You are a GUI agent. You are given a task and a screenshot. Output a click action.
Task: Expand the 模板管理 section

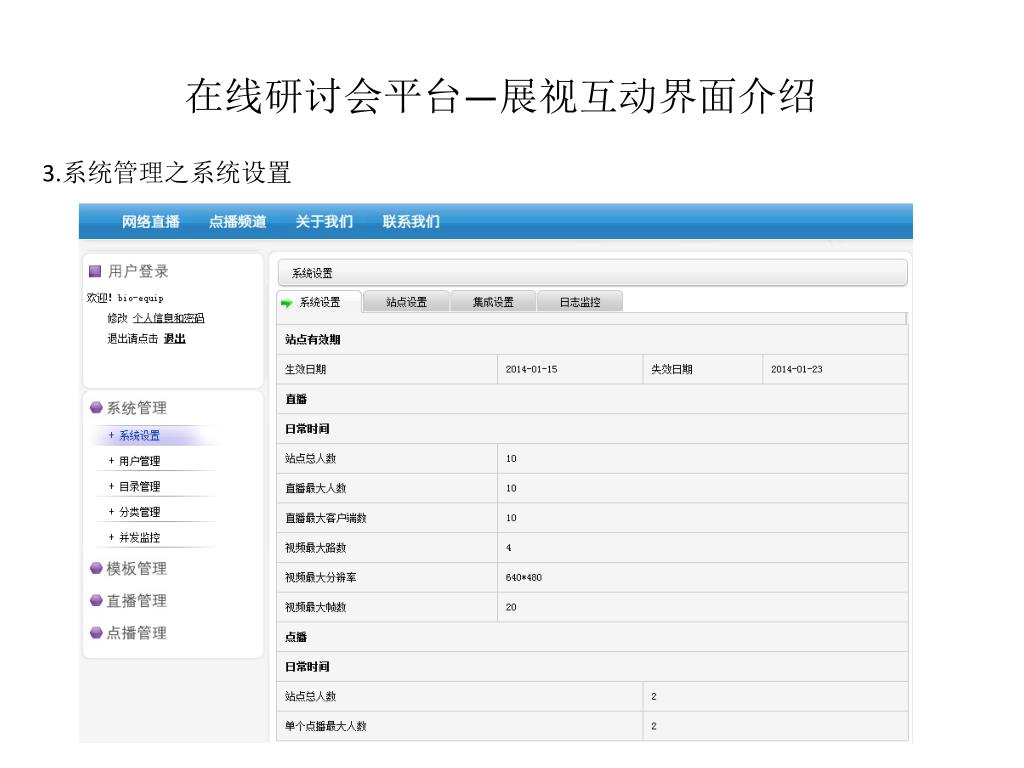pos(136,569)
